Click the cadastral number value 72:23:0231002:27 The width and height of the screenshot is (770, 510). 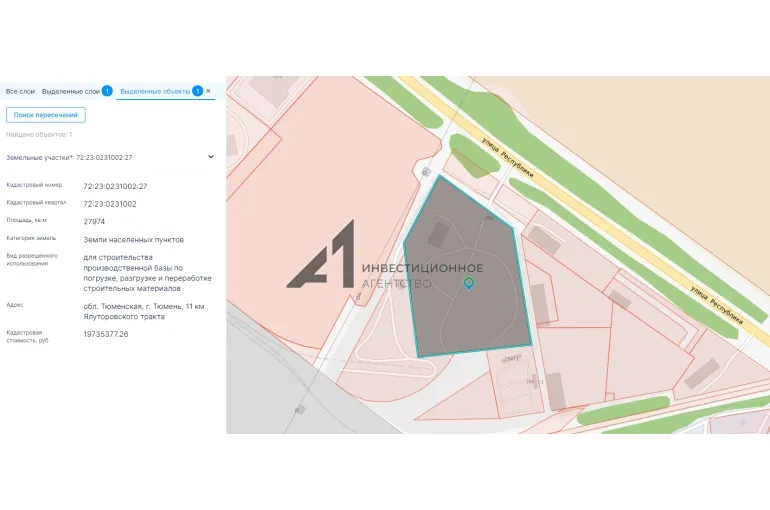click(x=115, y=186)
